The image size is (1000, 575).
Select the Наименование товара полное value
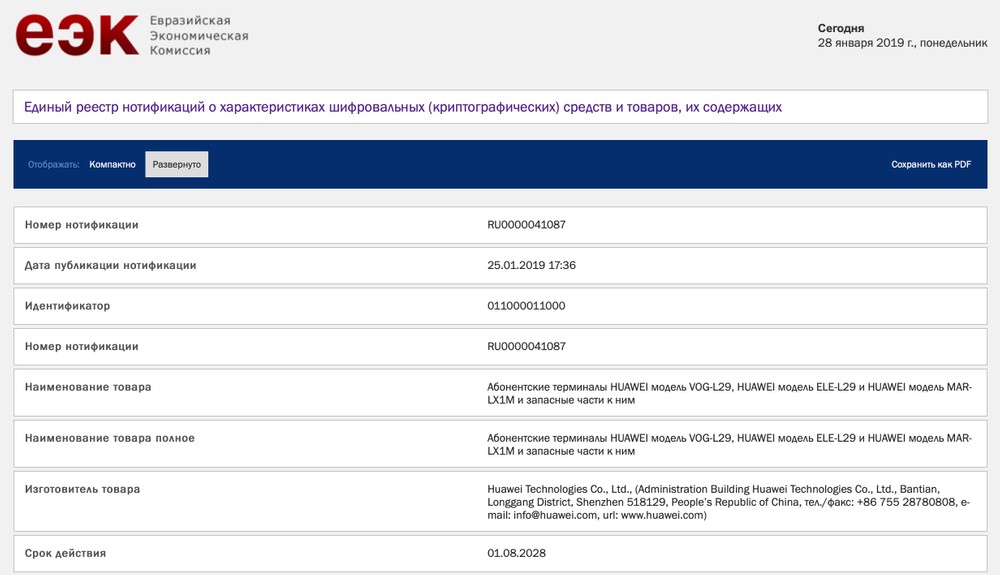tap(730, 444)
